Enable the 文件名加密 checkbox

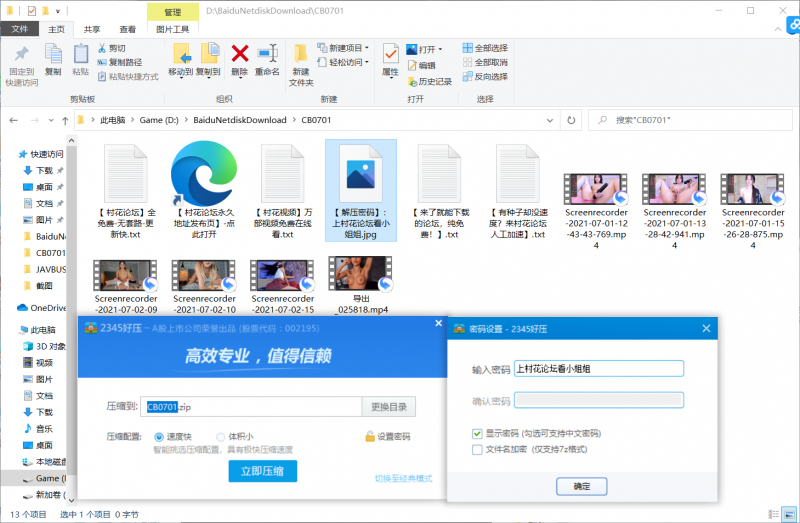[x=477, y=449]
